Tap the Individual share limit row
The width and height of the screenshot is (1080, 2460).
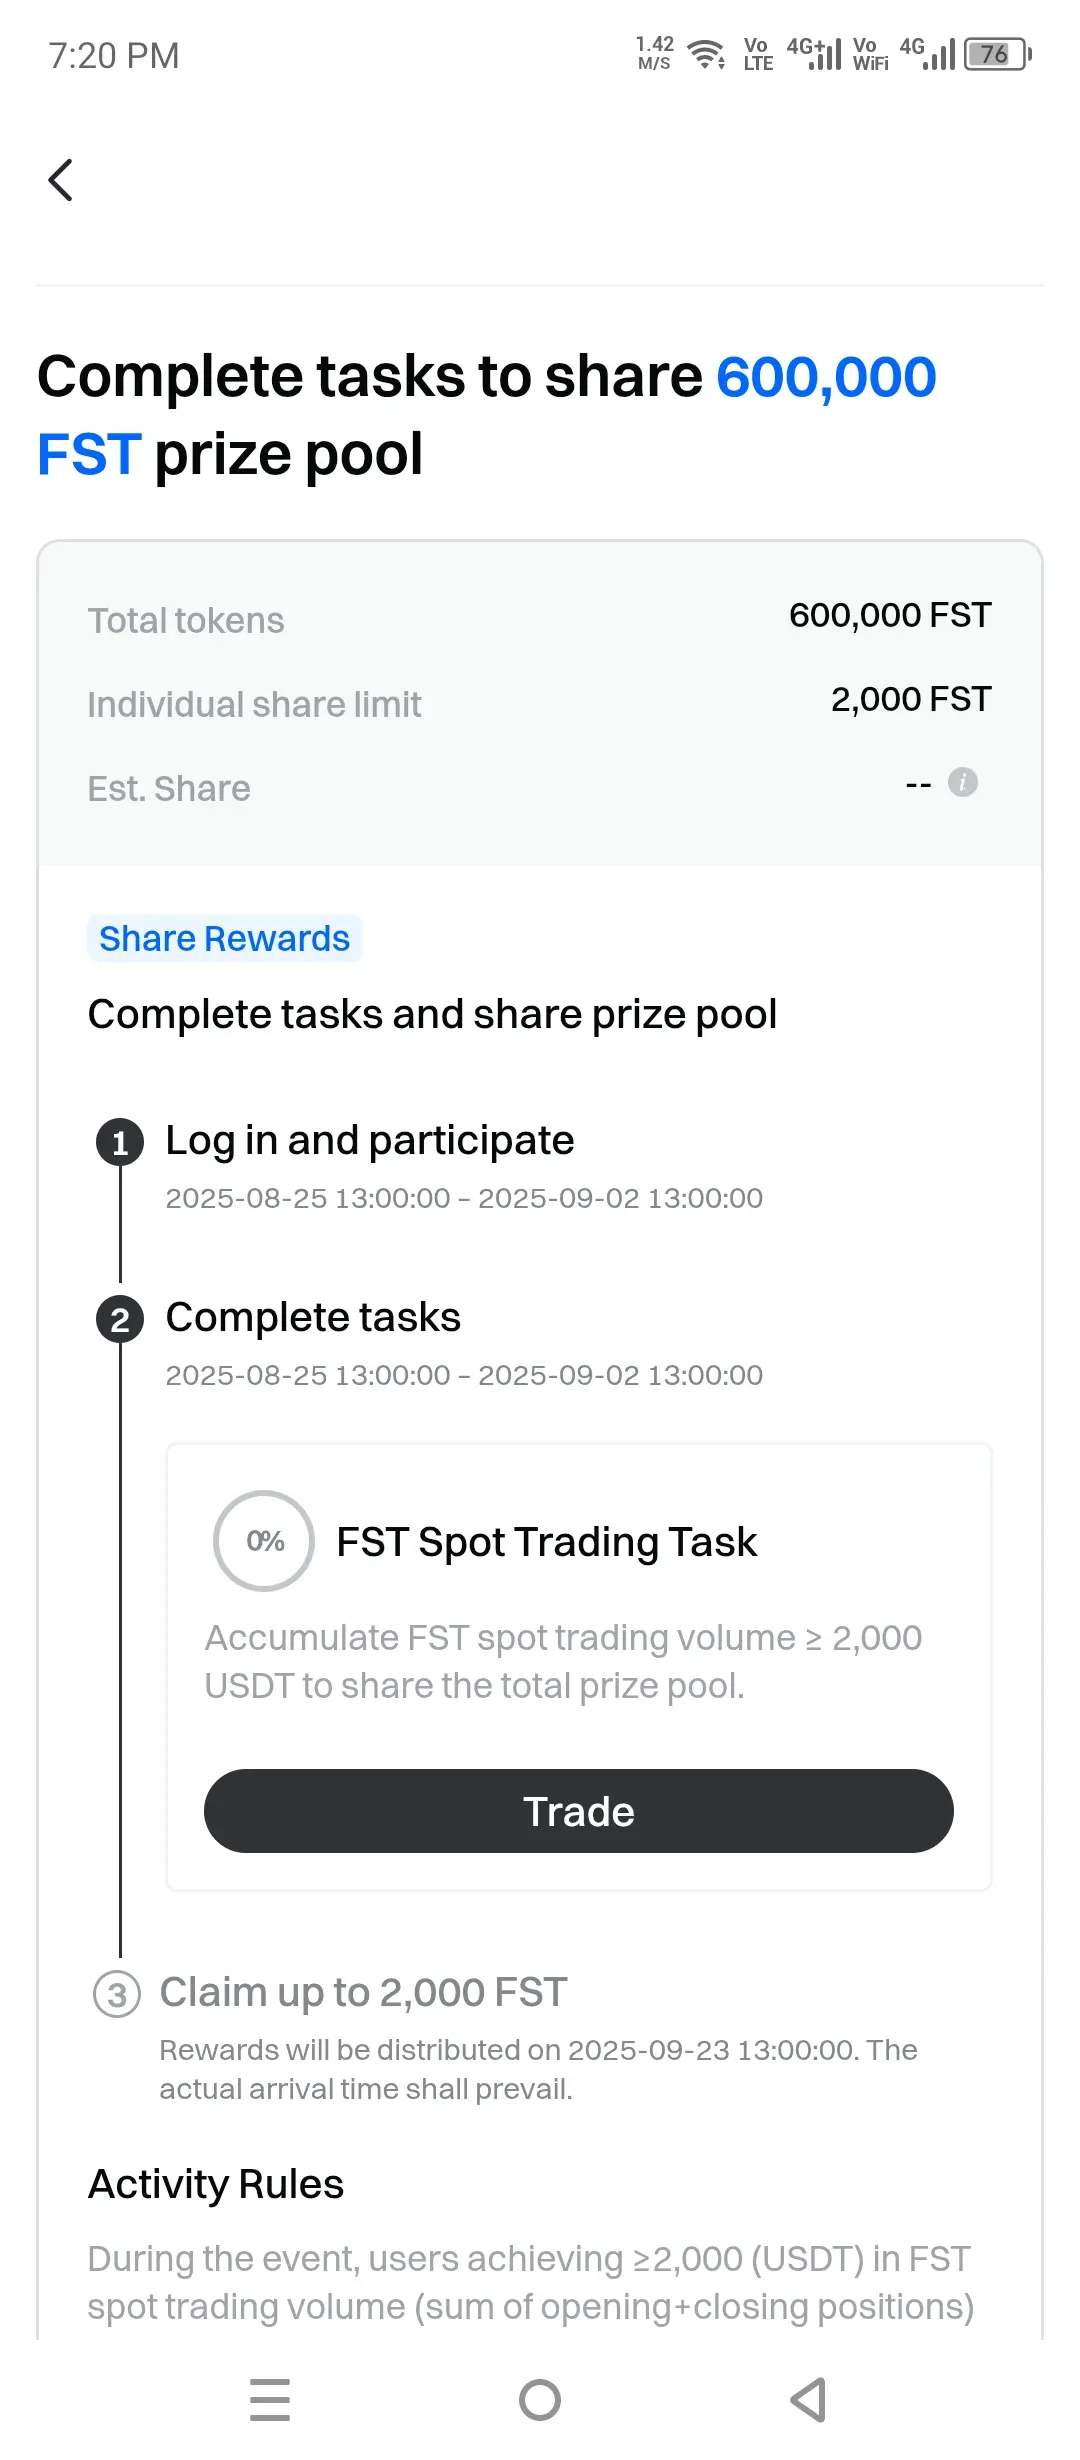tap(540, 702)
